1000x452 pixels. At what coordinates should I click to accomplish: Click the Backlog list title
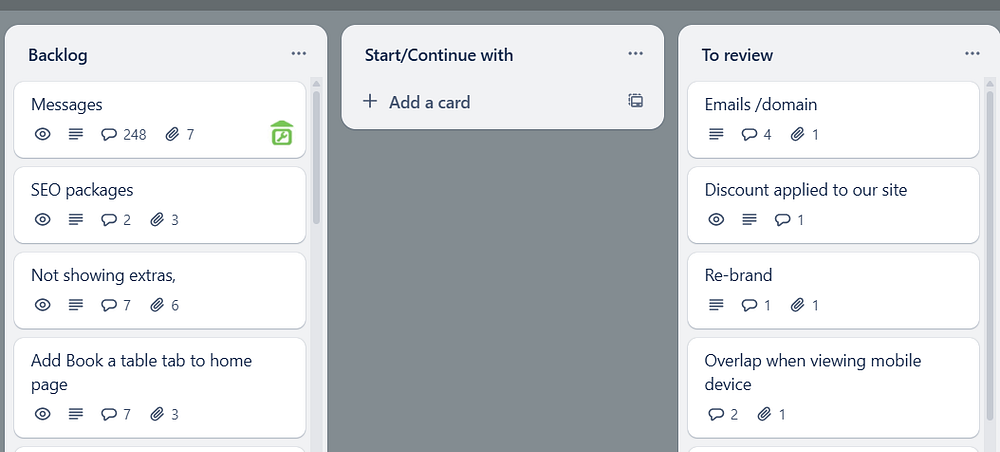(58, 55)
